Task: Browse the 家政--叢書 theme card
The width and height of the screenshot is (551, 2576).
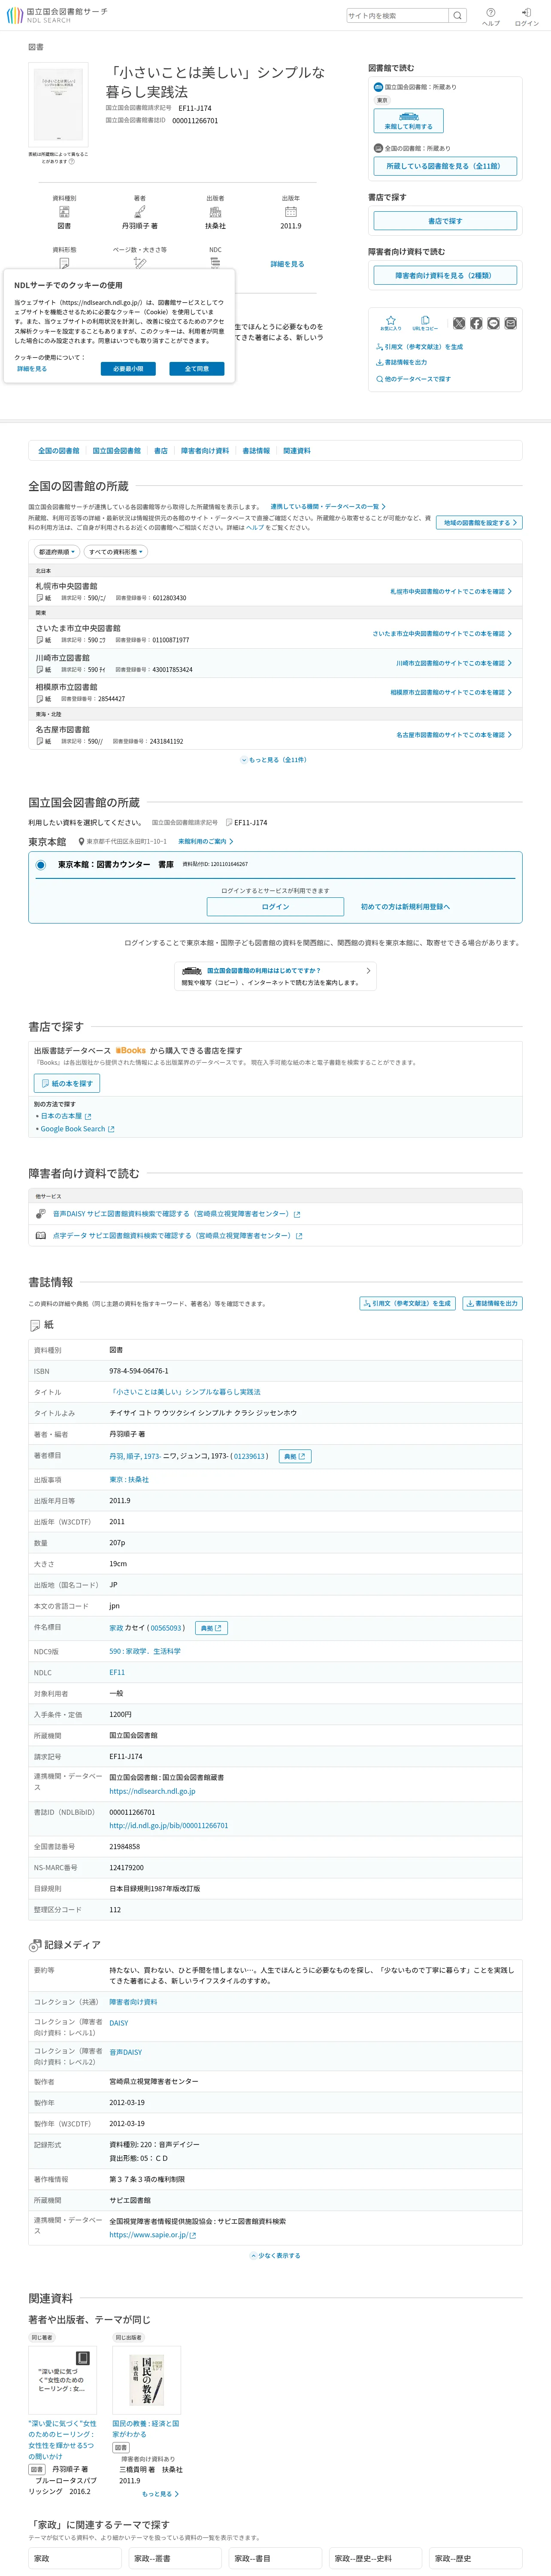Action: point(175,2558)
